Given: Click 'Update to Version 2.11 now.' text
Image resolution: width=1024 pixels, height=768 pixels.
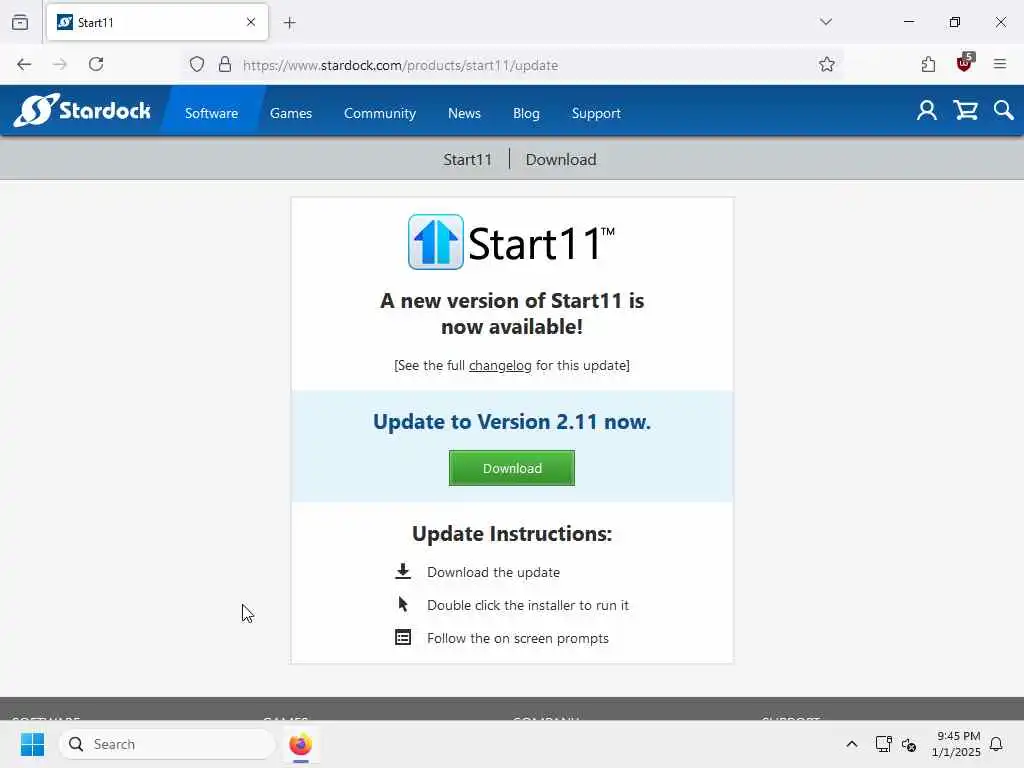Looking at the screenshot, I should [x=512, y=422].
